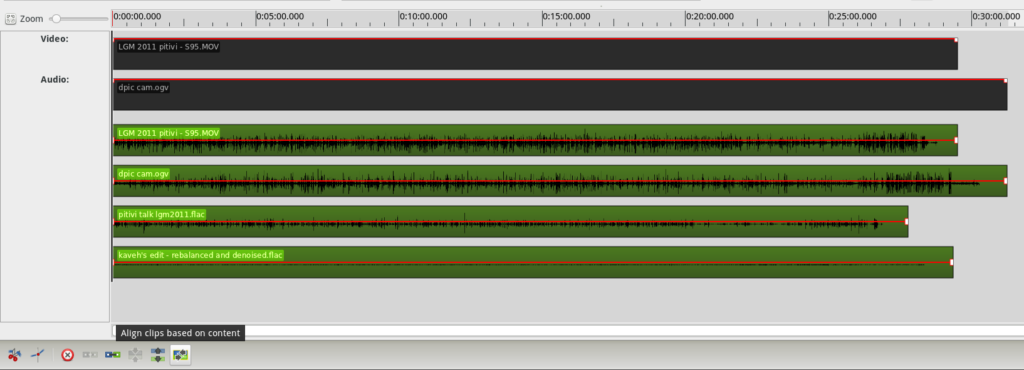Screen dimensions: 1024x370
Task: Click the add keyframe tool icon
Action: click(38, 355)
